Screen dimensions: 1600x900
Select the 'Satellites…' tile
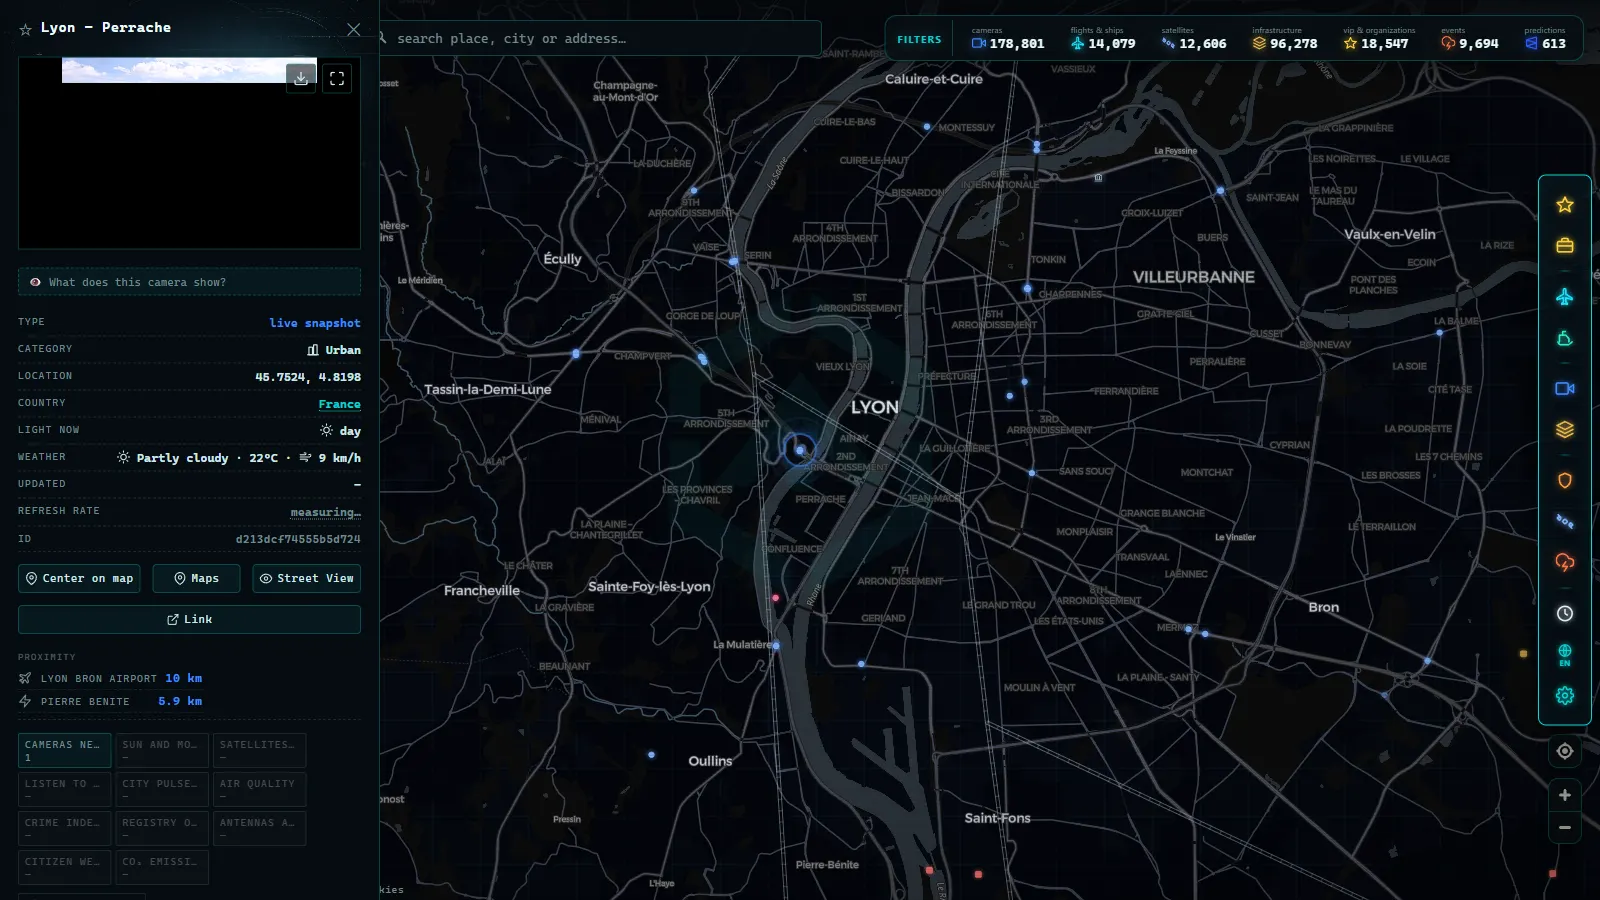coord(259,750)
